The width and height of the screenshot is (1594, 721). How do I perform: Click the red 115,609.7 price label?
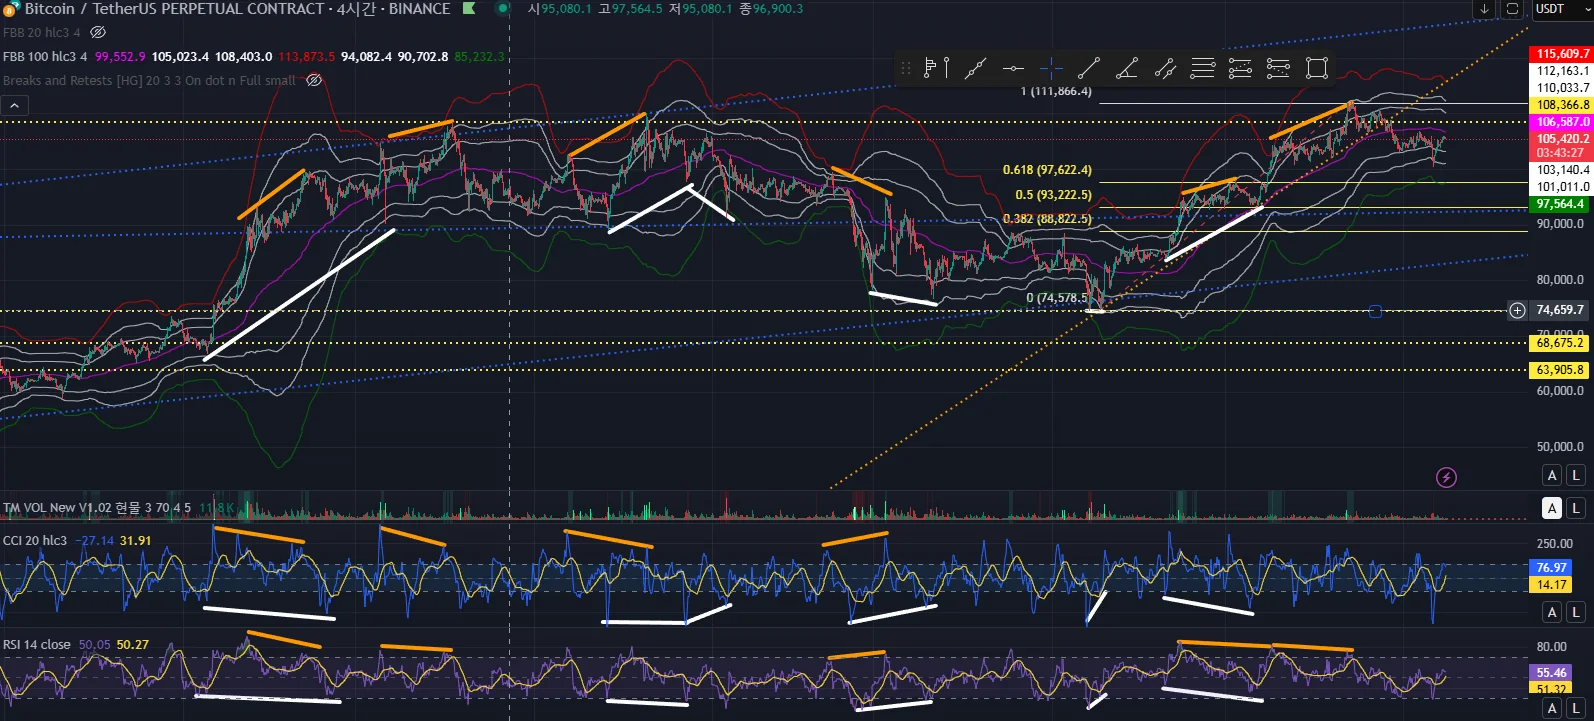(x=1561, y=54)
